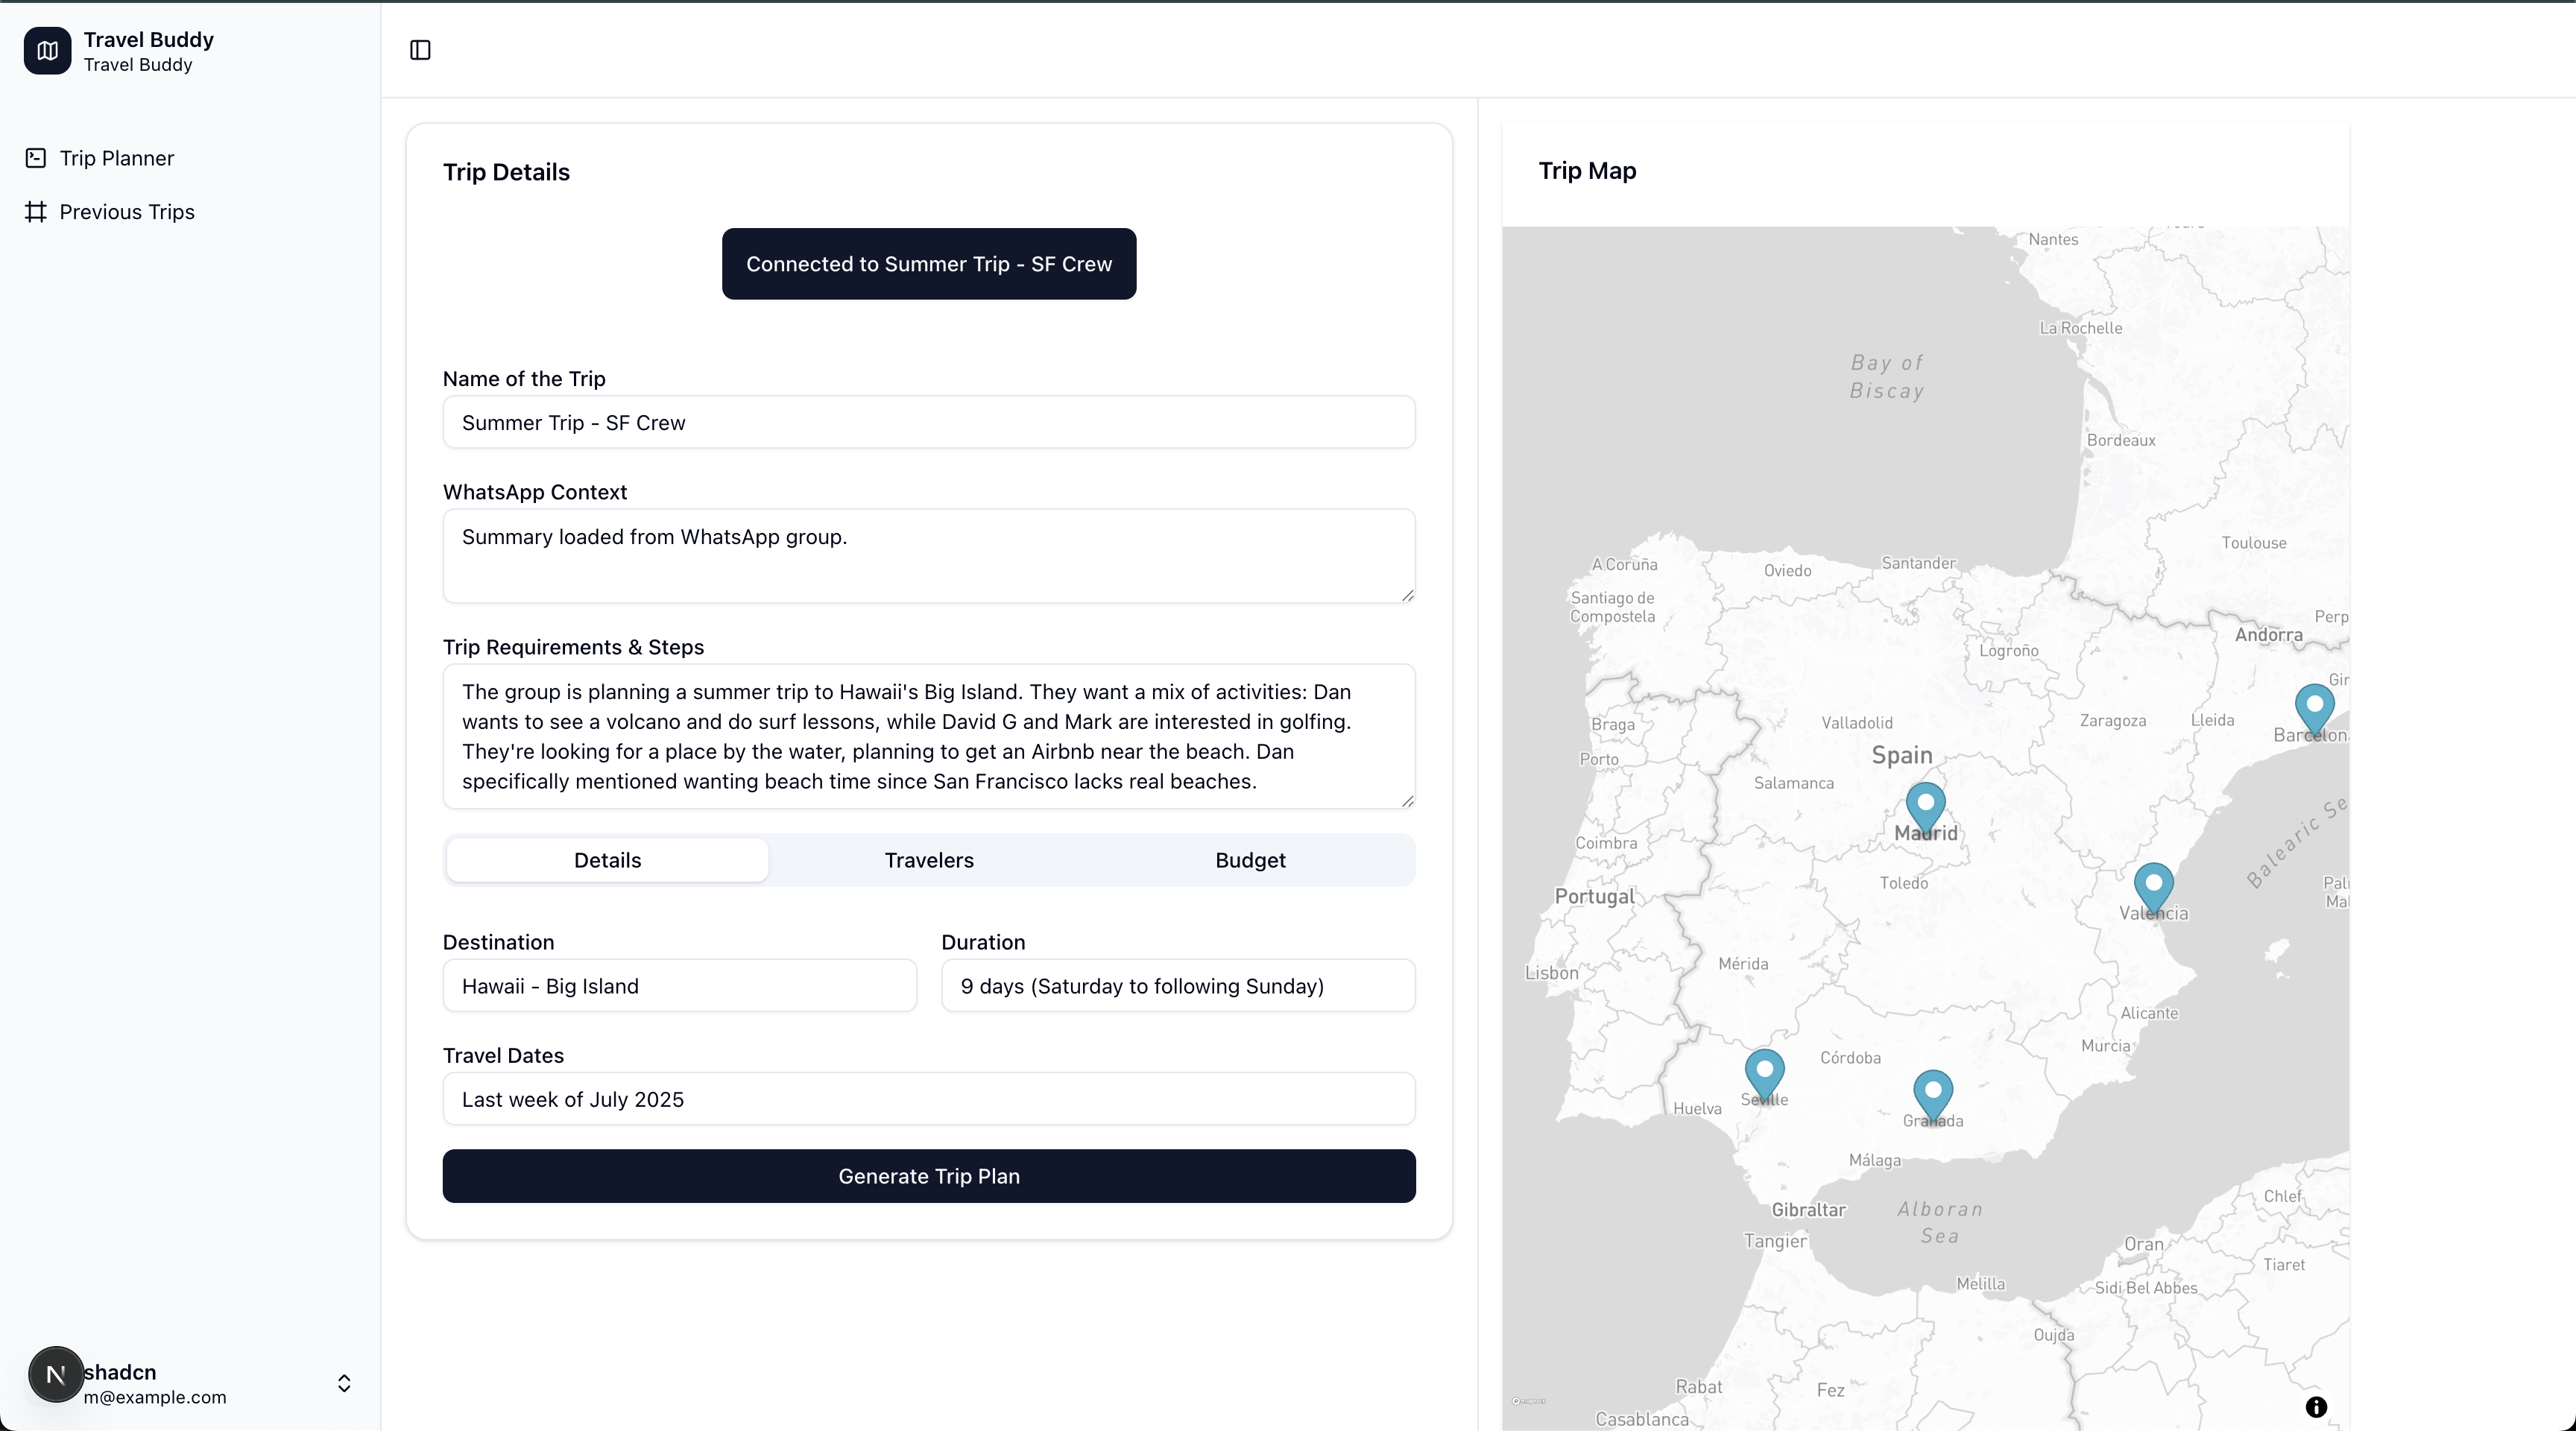
Task: Click the Valencia map pin
Action: tap(2153, 887)
